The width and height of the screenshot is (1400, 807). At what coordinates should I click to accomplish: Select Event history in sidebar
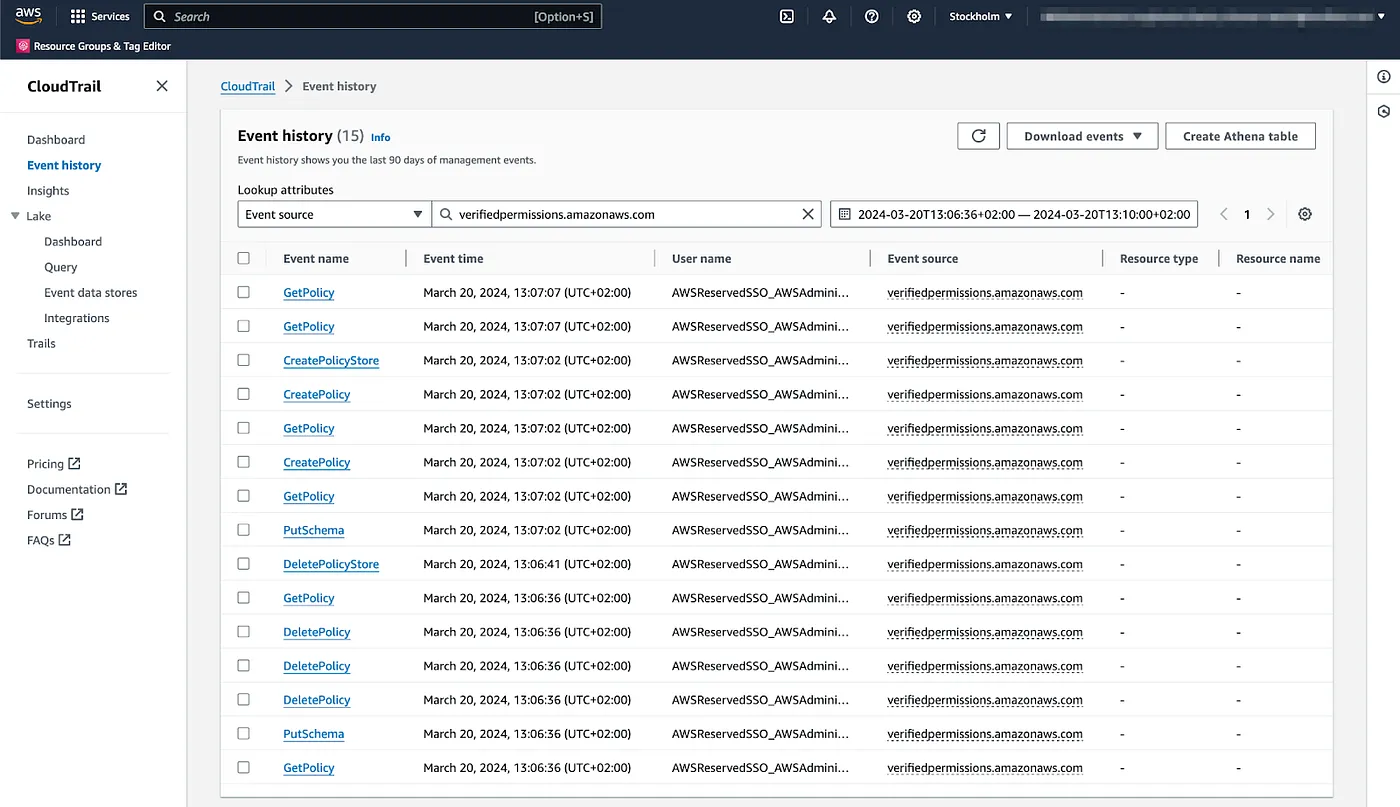point(64,165)
